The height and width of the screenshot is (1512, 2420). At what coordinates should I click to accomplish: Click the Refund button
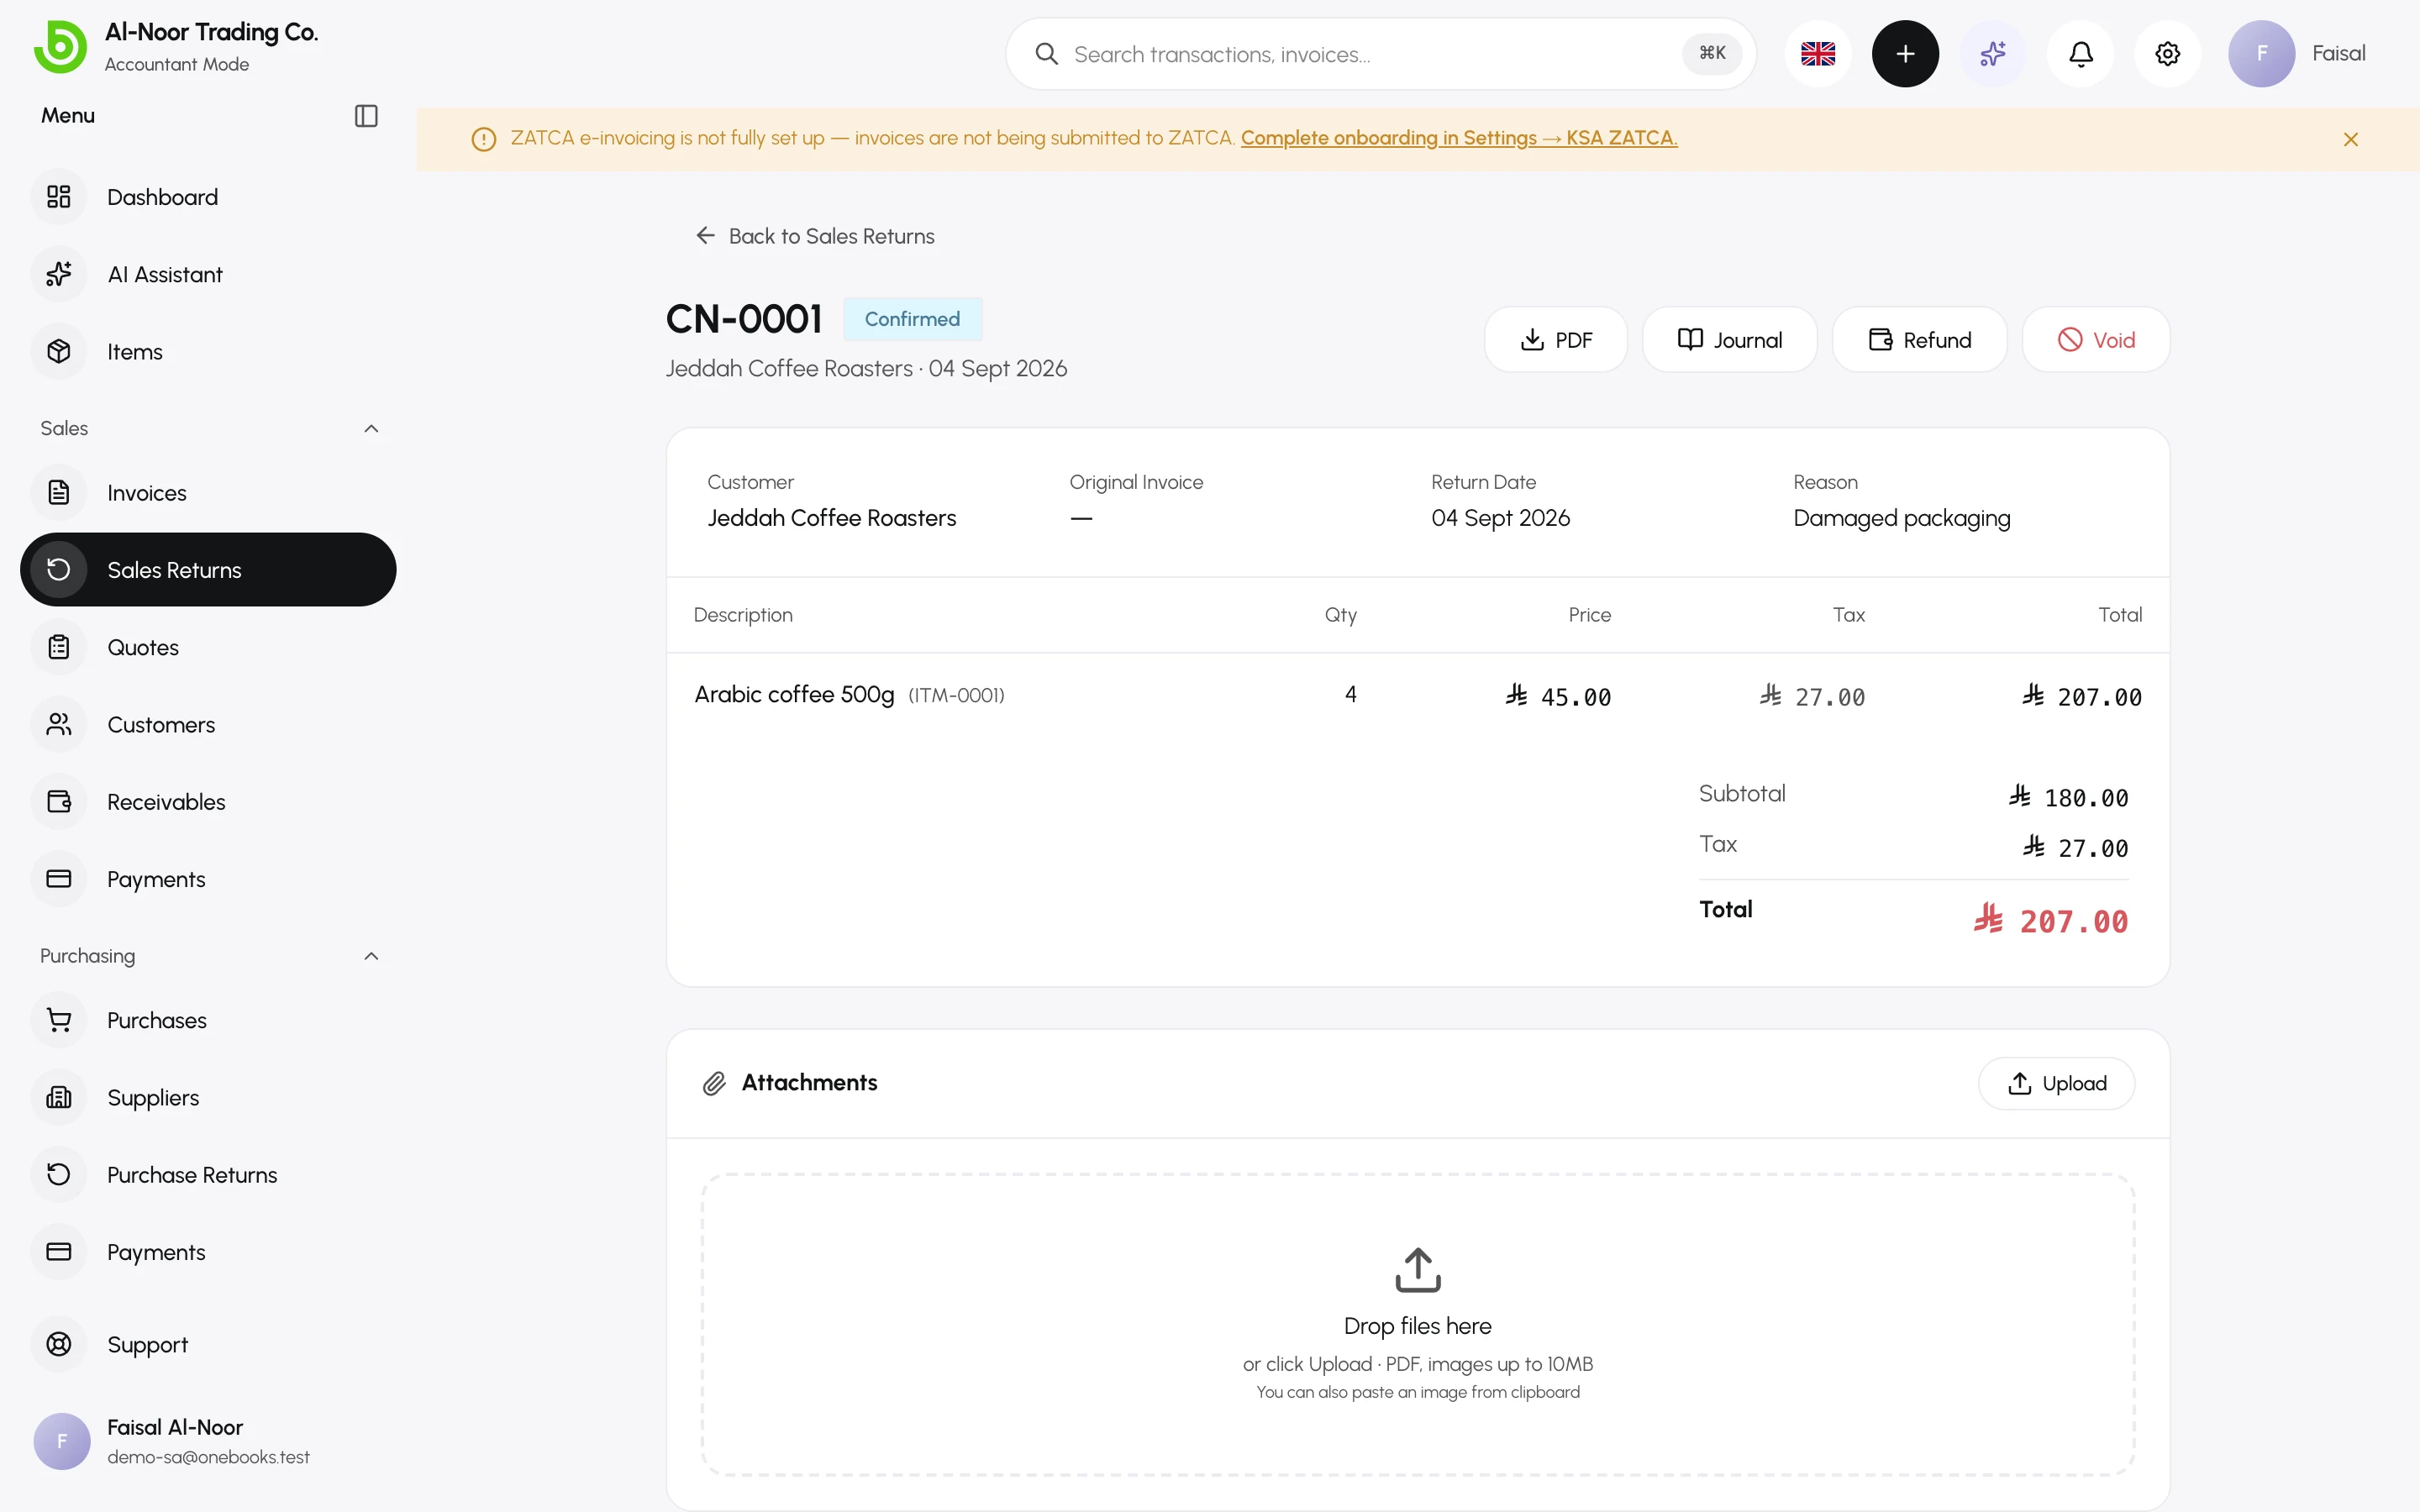[x=1919, y=340]
